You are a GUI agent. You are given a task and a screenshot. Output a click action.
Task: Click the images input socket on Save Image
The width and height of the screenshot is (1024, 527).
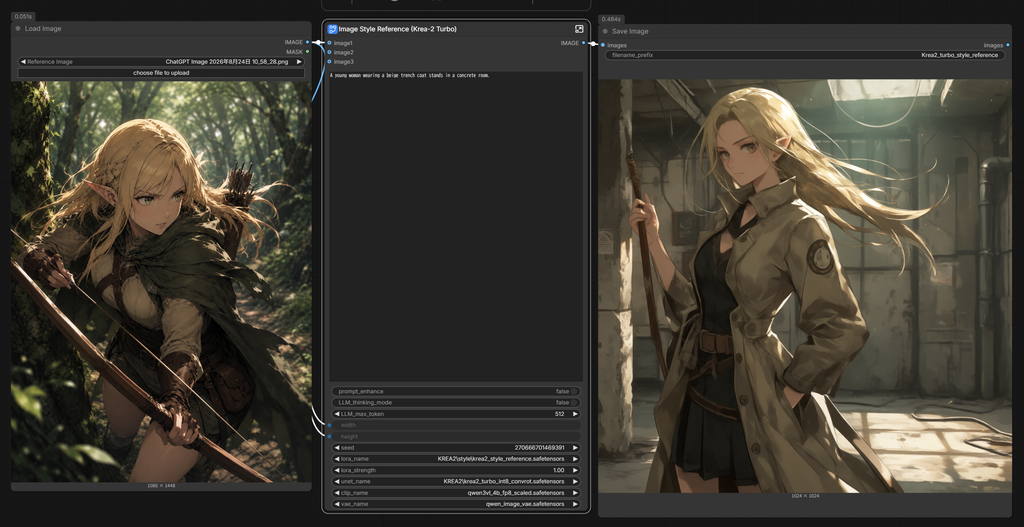click(602, 45)
